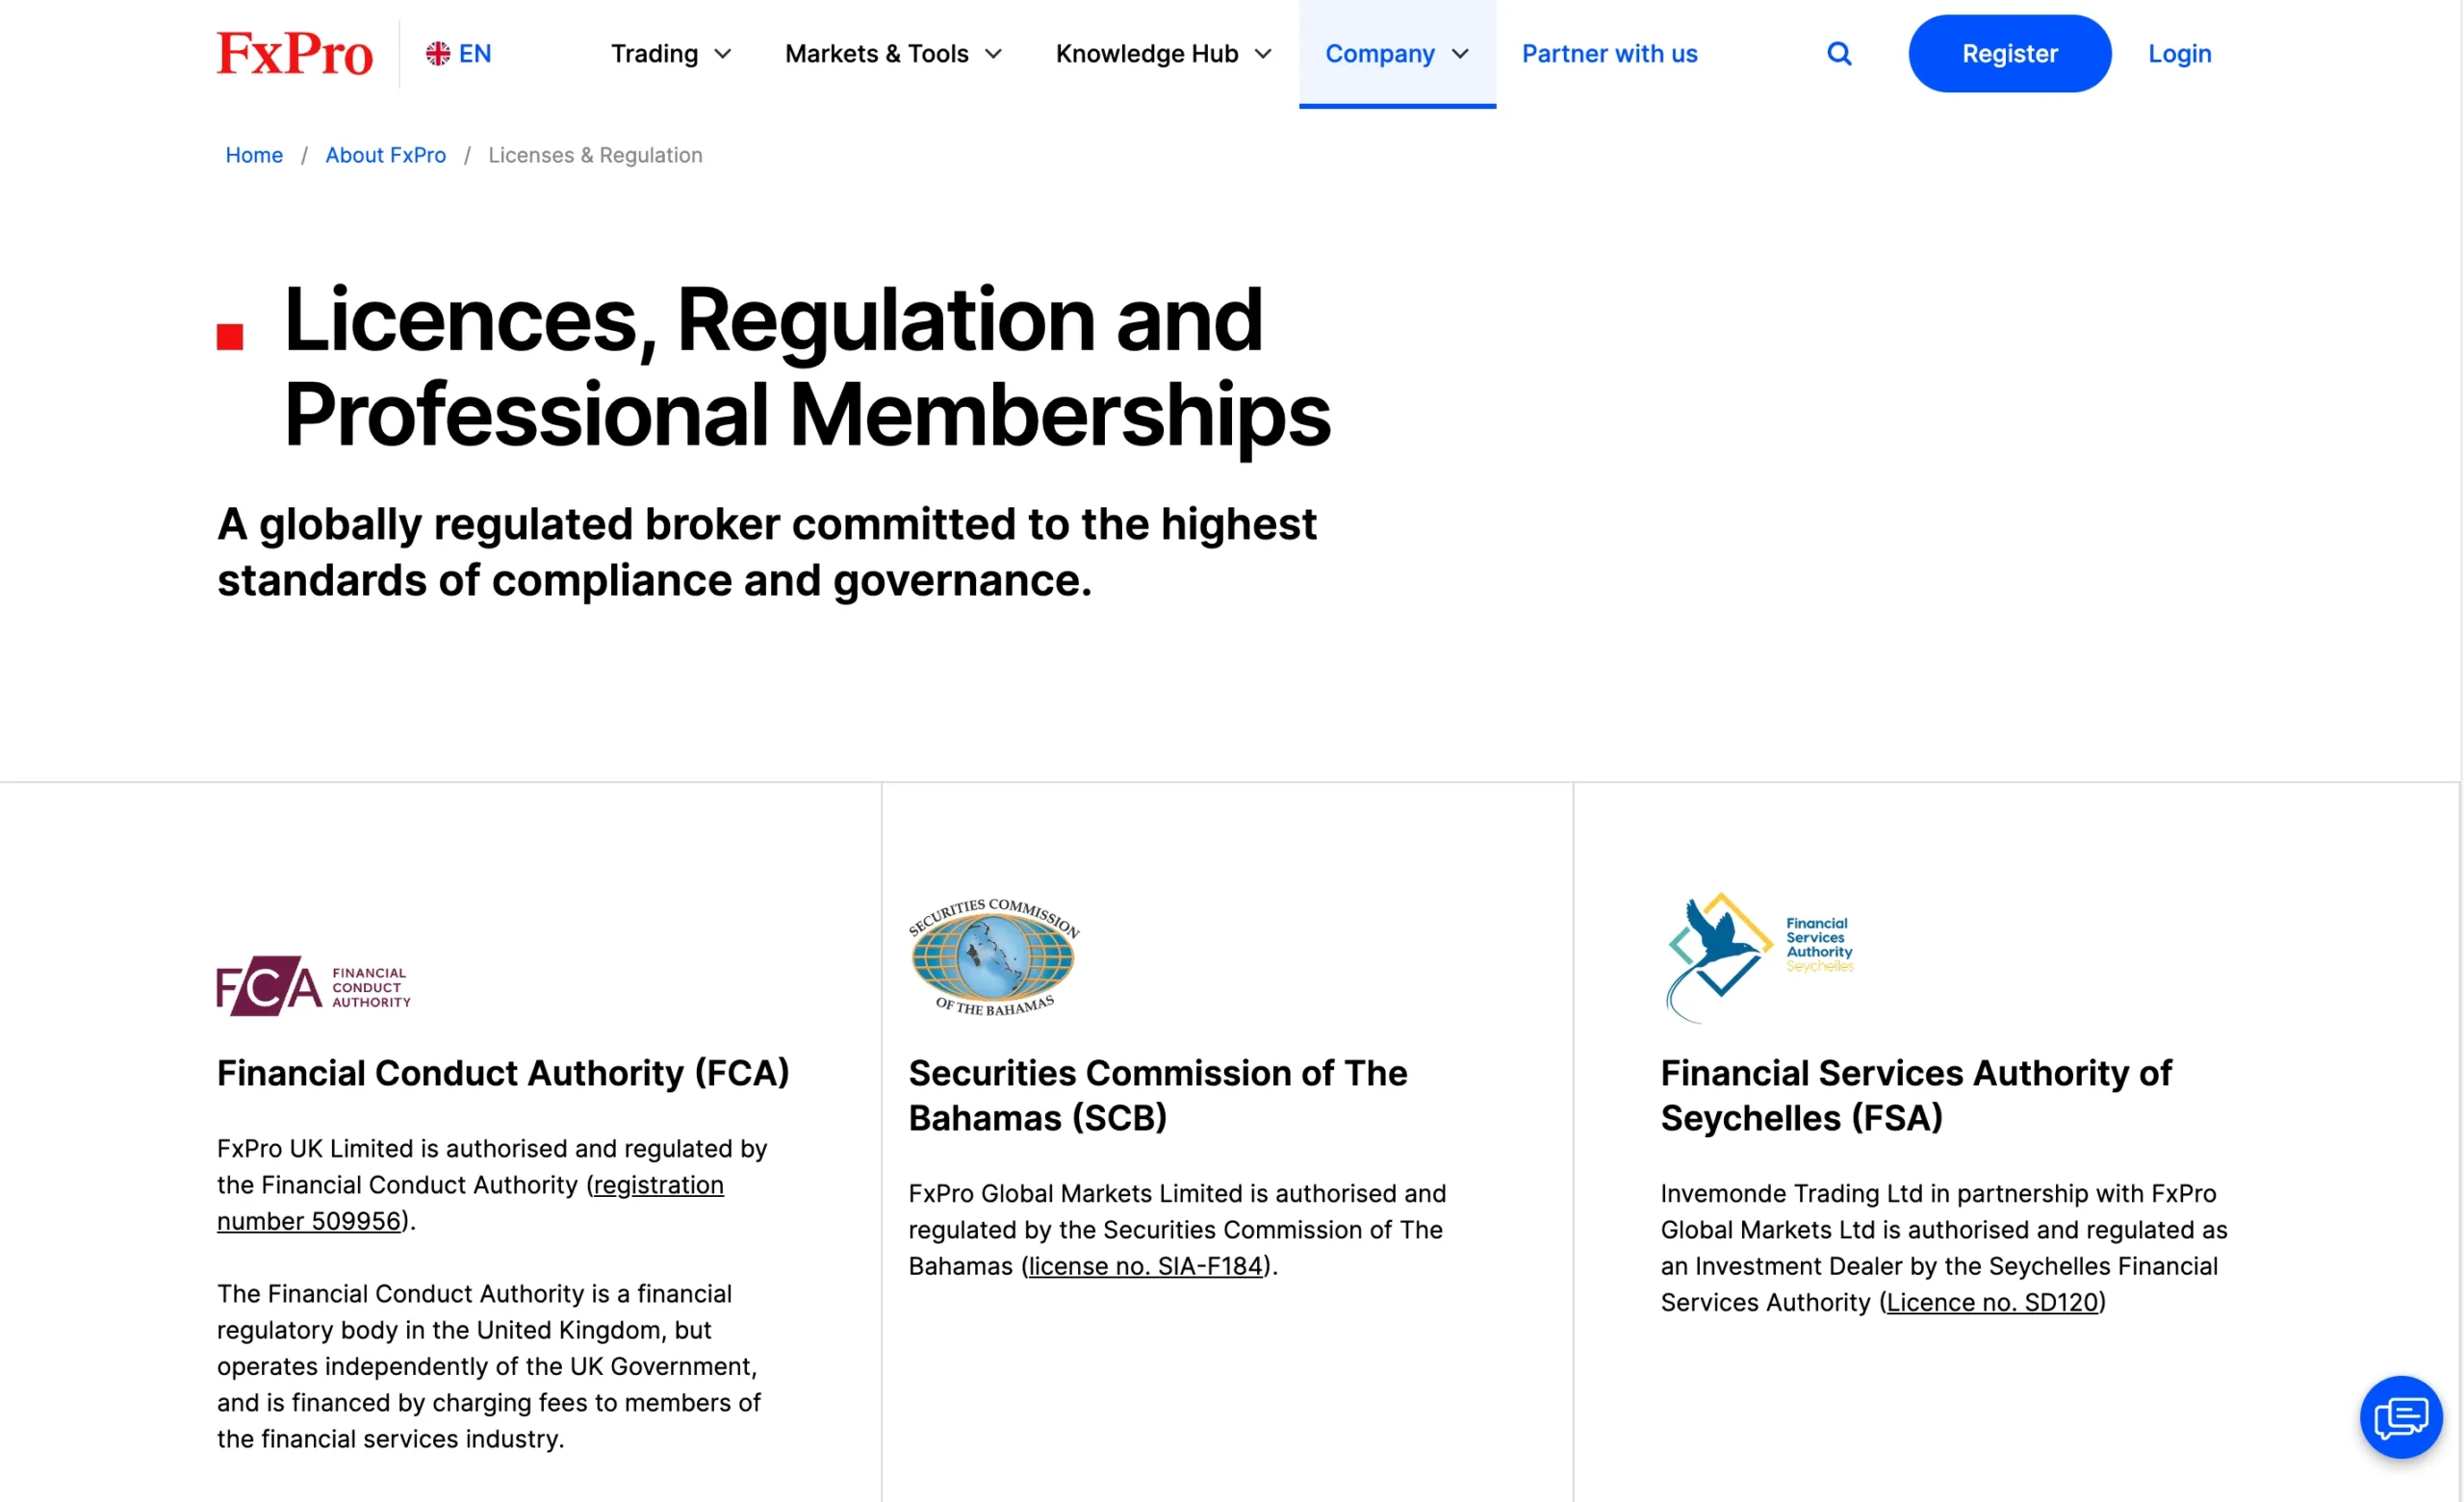Click the FCA logo image
The image size is (2464, 1502).
(x=314, y=985)
